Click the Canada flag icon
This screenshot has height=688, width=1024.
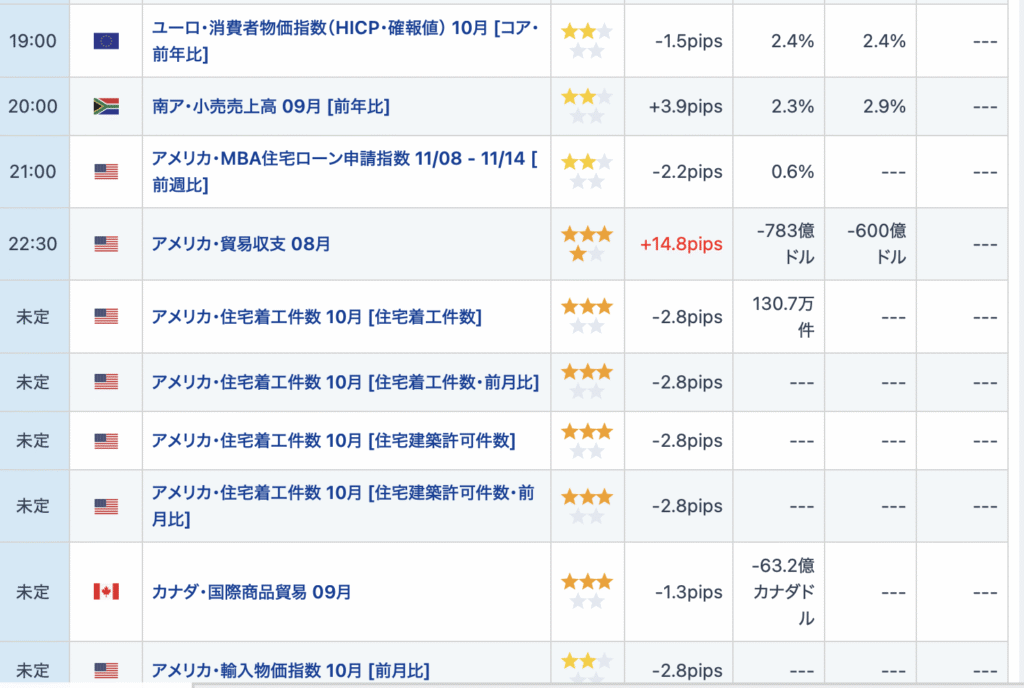tap(106, 591)
